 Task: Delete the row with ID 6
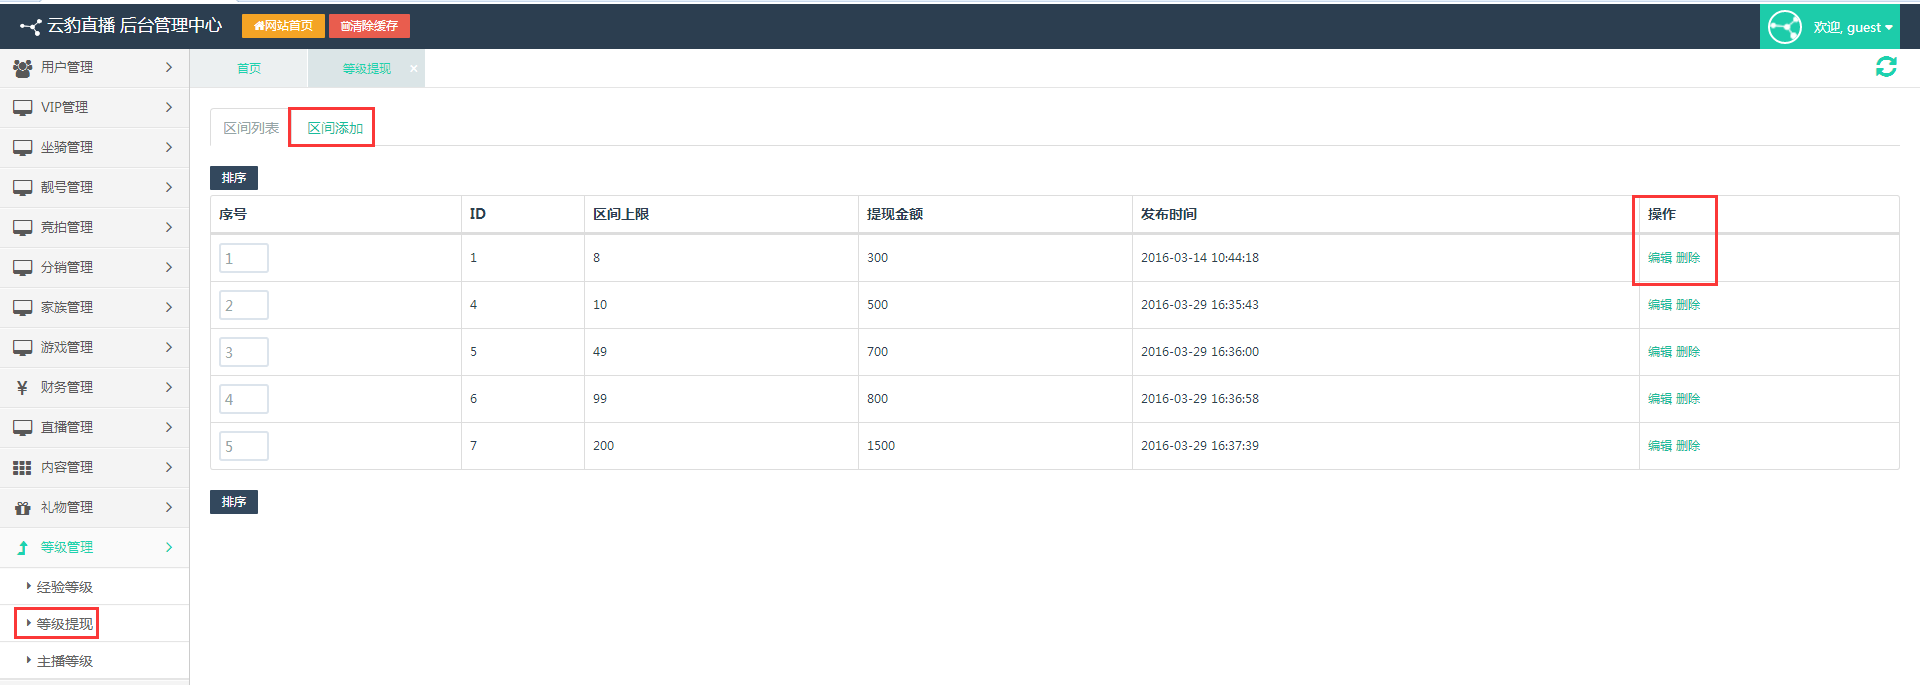(1688, 399)
